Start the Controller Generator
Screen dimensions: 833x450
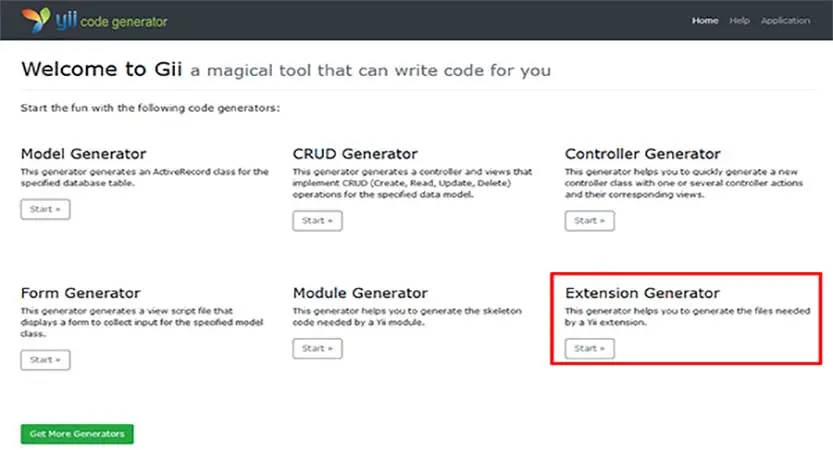click(x=589, y=220)
